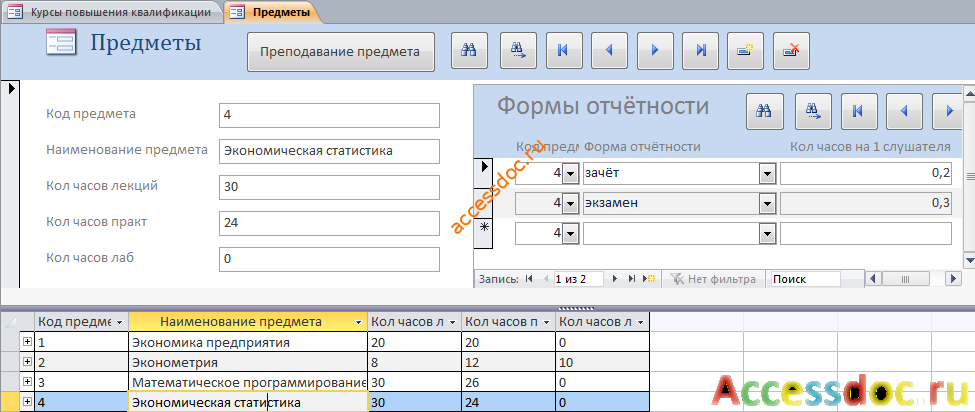The image size is (975, 412).
Task: Select new record selector marked with asterisk
Action: click(x=483, y=233)
